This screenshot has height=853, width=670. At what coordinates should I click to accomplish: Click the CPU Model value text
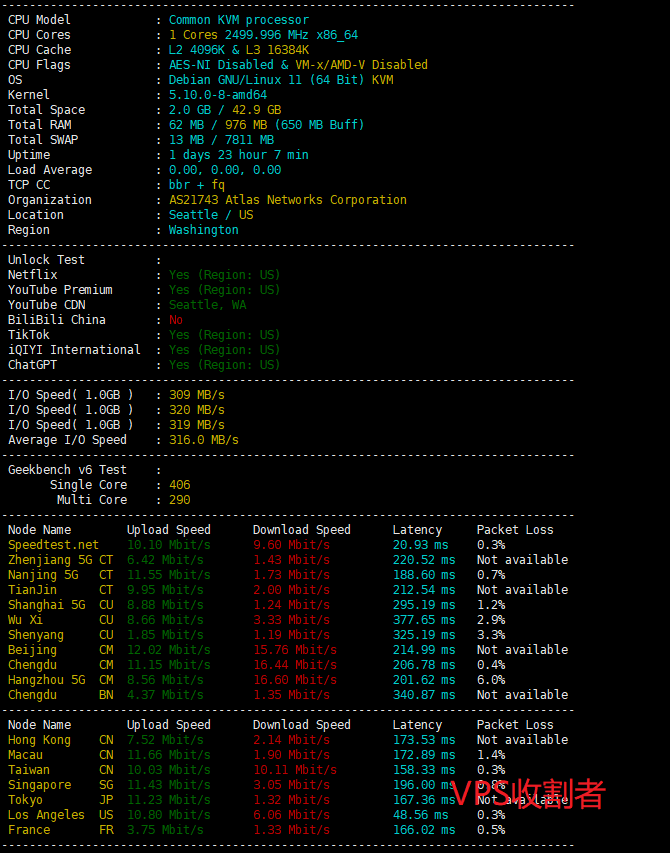click(x=238, y=20)
